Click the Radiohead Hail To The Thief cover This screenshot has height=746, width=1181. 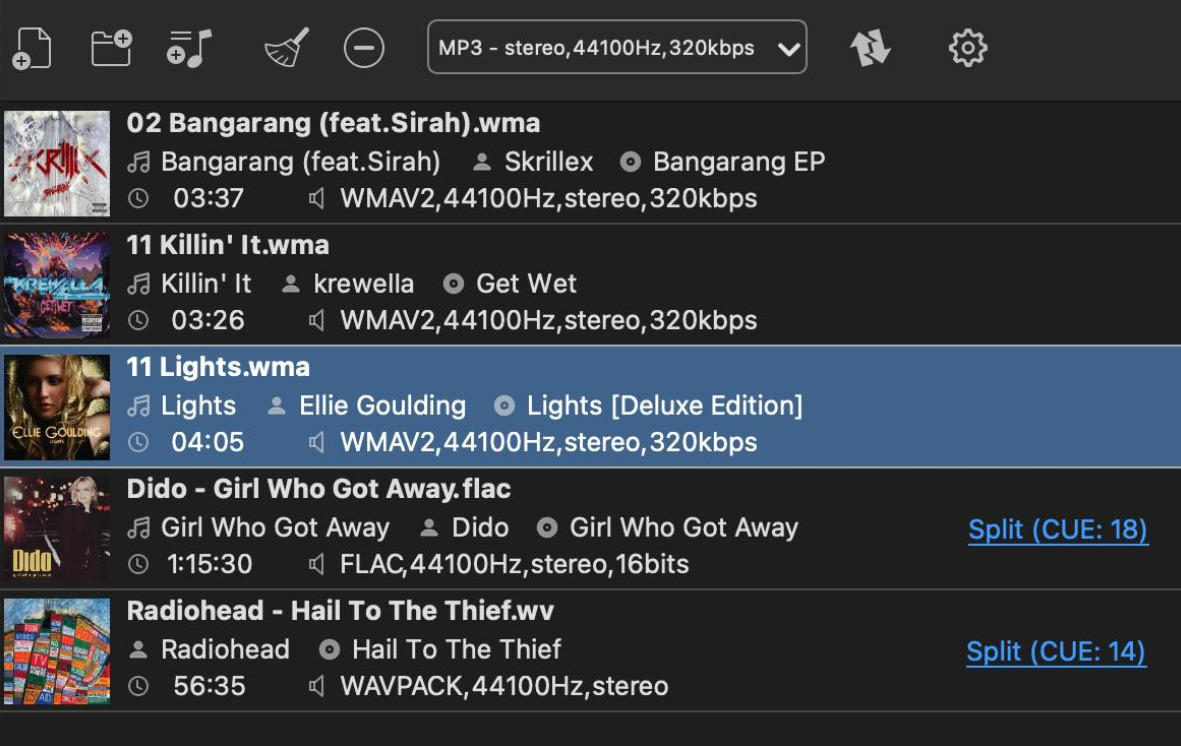point(57,651)
